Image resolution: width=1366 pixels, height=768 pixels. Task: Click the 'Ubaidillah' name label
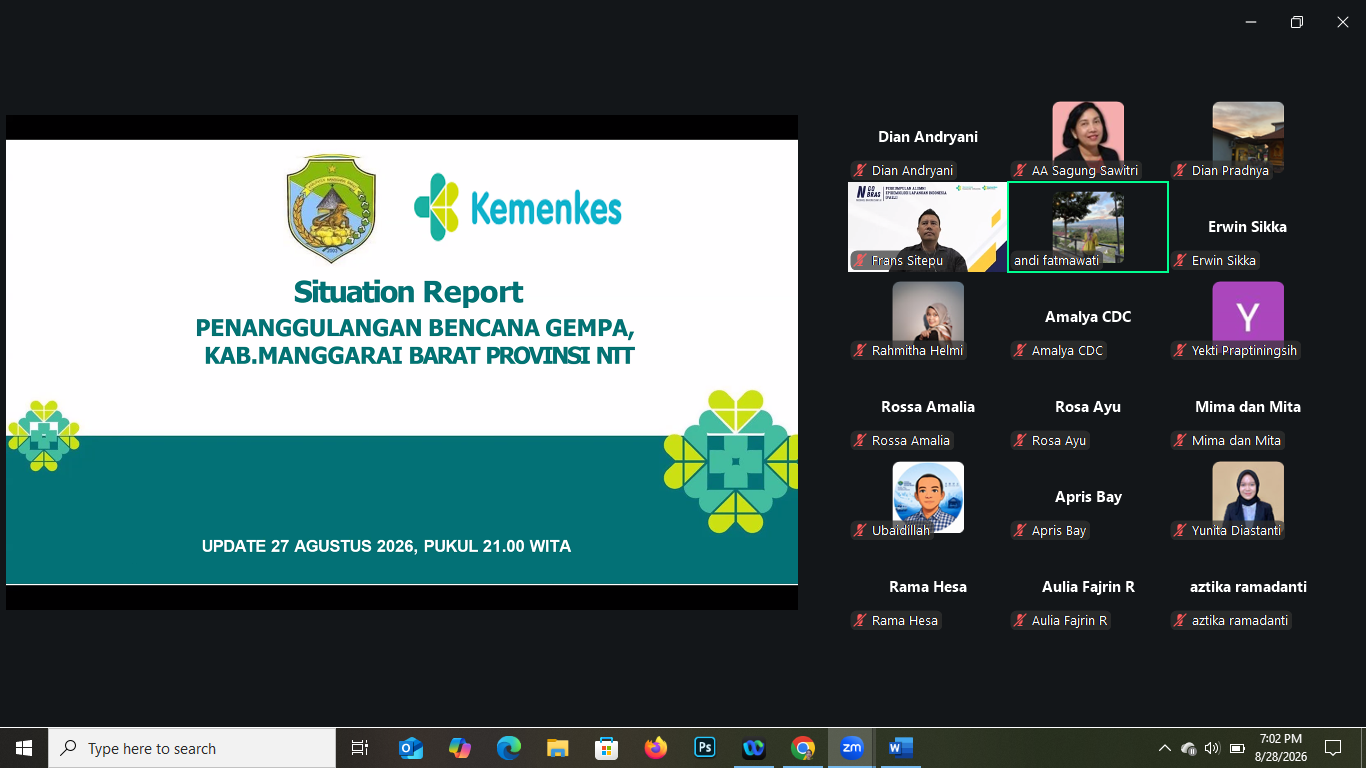click(x=901, y=531)
